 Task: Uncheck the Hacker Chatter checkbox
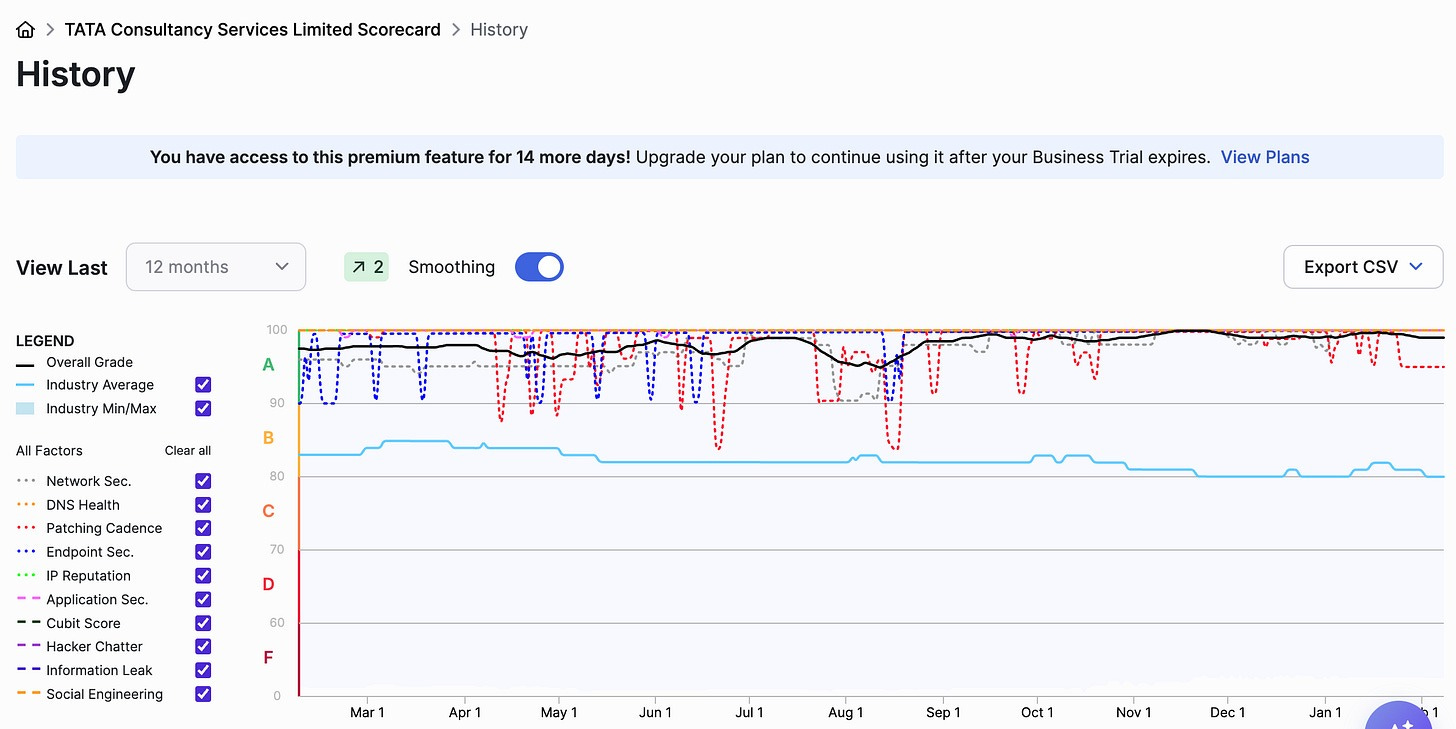tap(203, 647)
